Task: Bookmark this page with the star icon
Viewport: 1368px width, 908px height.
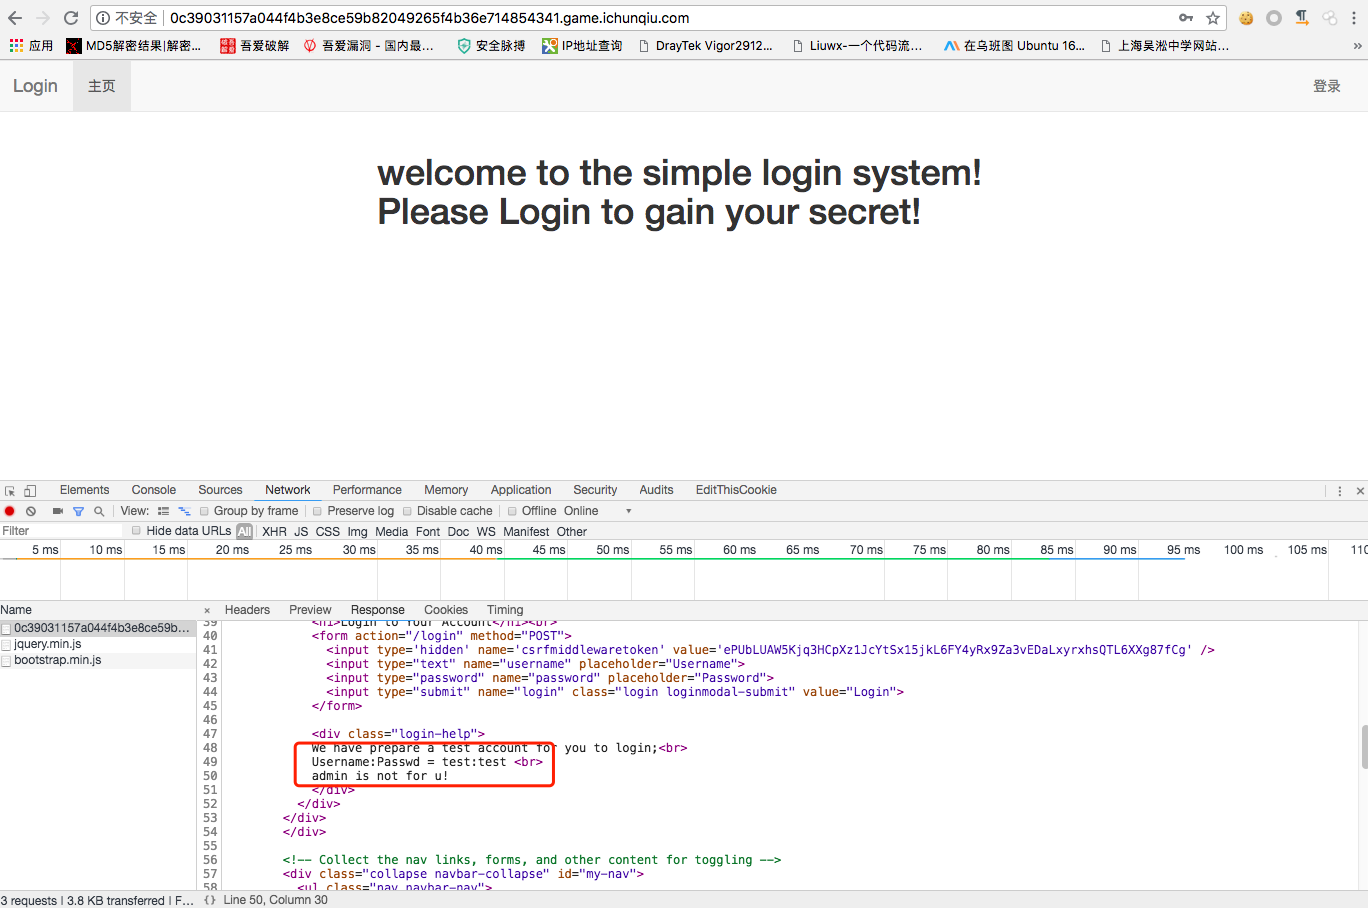Action: click(1213, 18)
